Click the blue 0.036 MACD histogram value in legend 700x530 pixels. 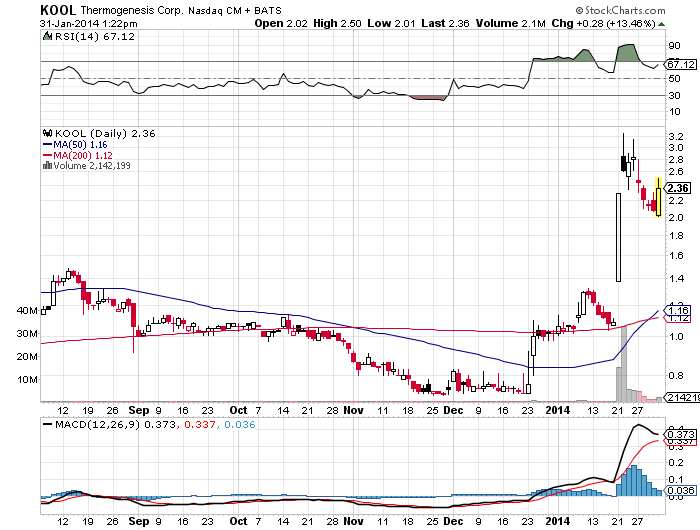tap(240, 425)
